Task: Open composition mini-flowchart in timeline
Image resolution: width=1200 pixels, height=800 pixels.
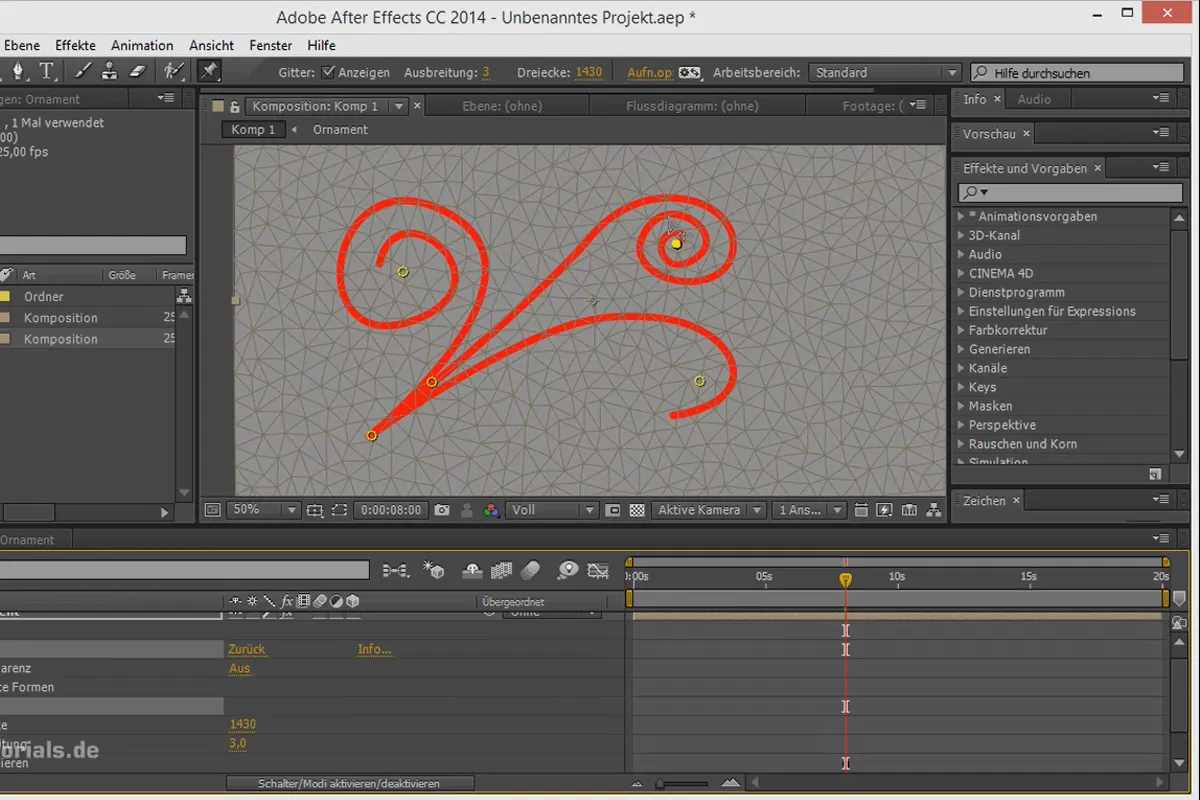Action: pos(396,570)
